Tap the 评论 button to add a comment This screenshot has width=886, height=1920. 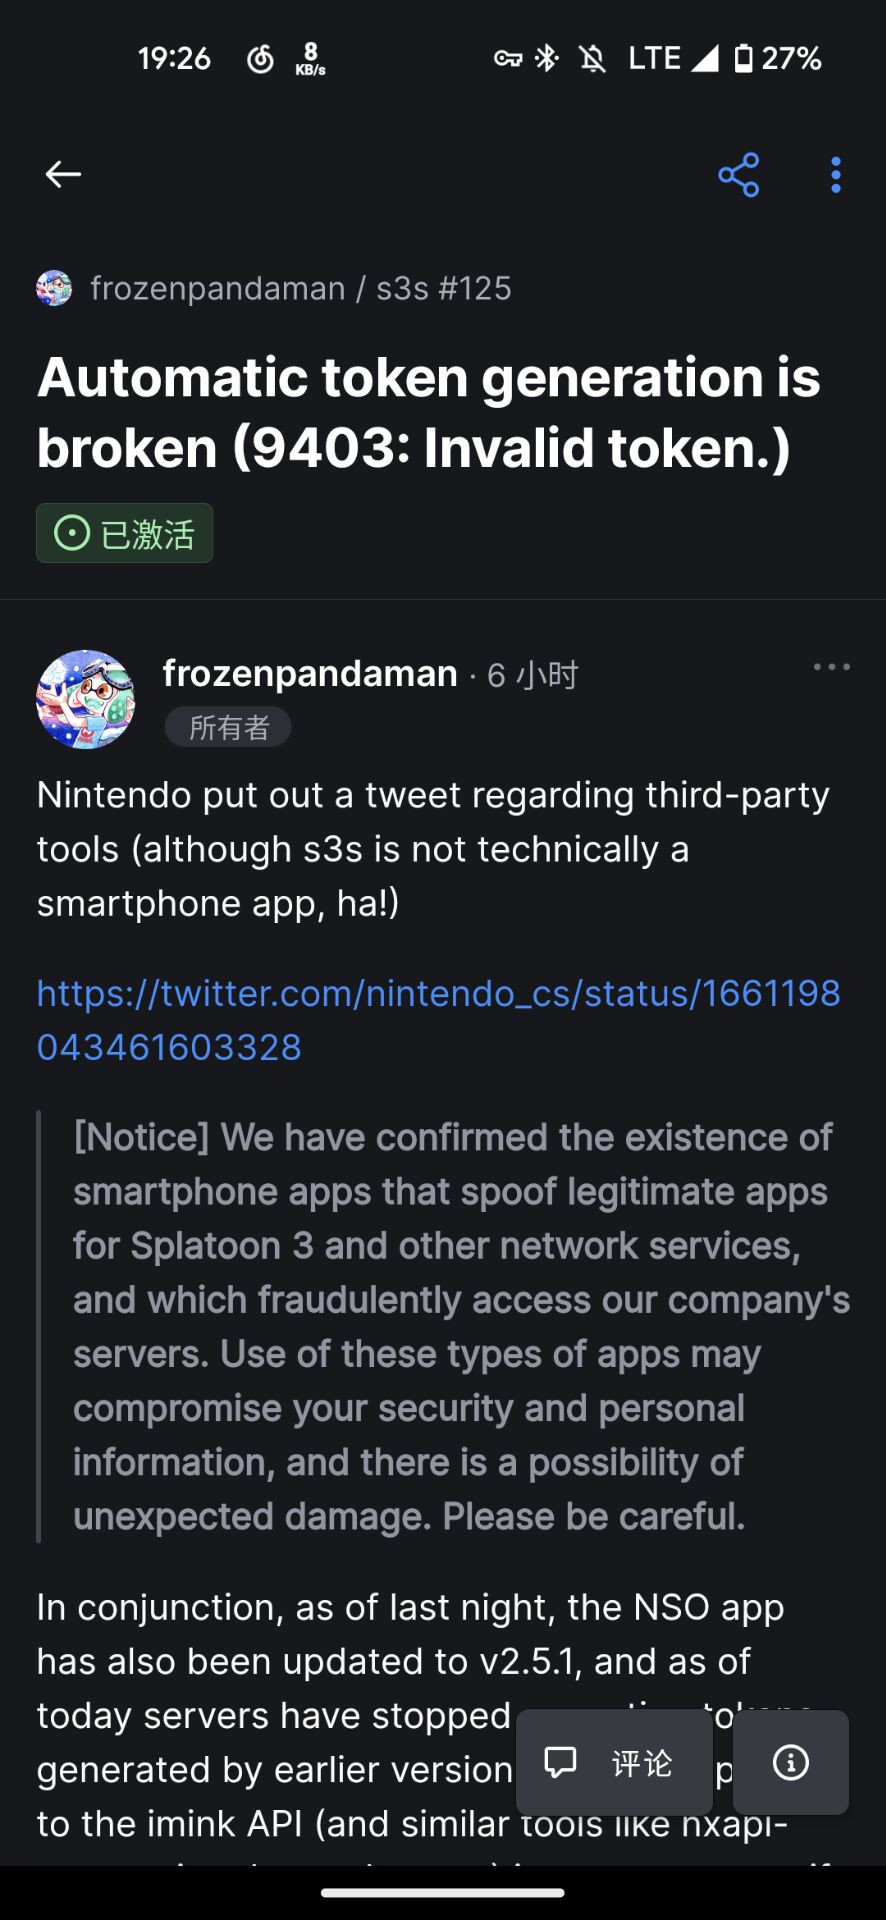pos(613,1761)
